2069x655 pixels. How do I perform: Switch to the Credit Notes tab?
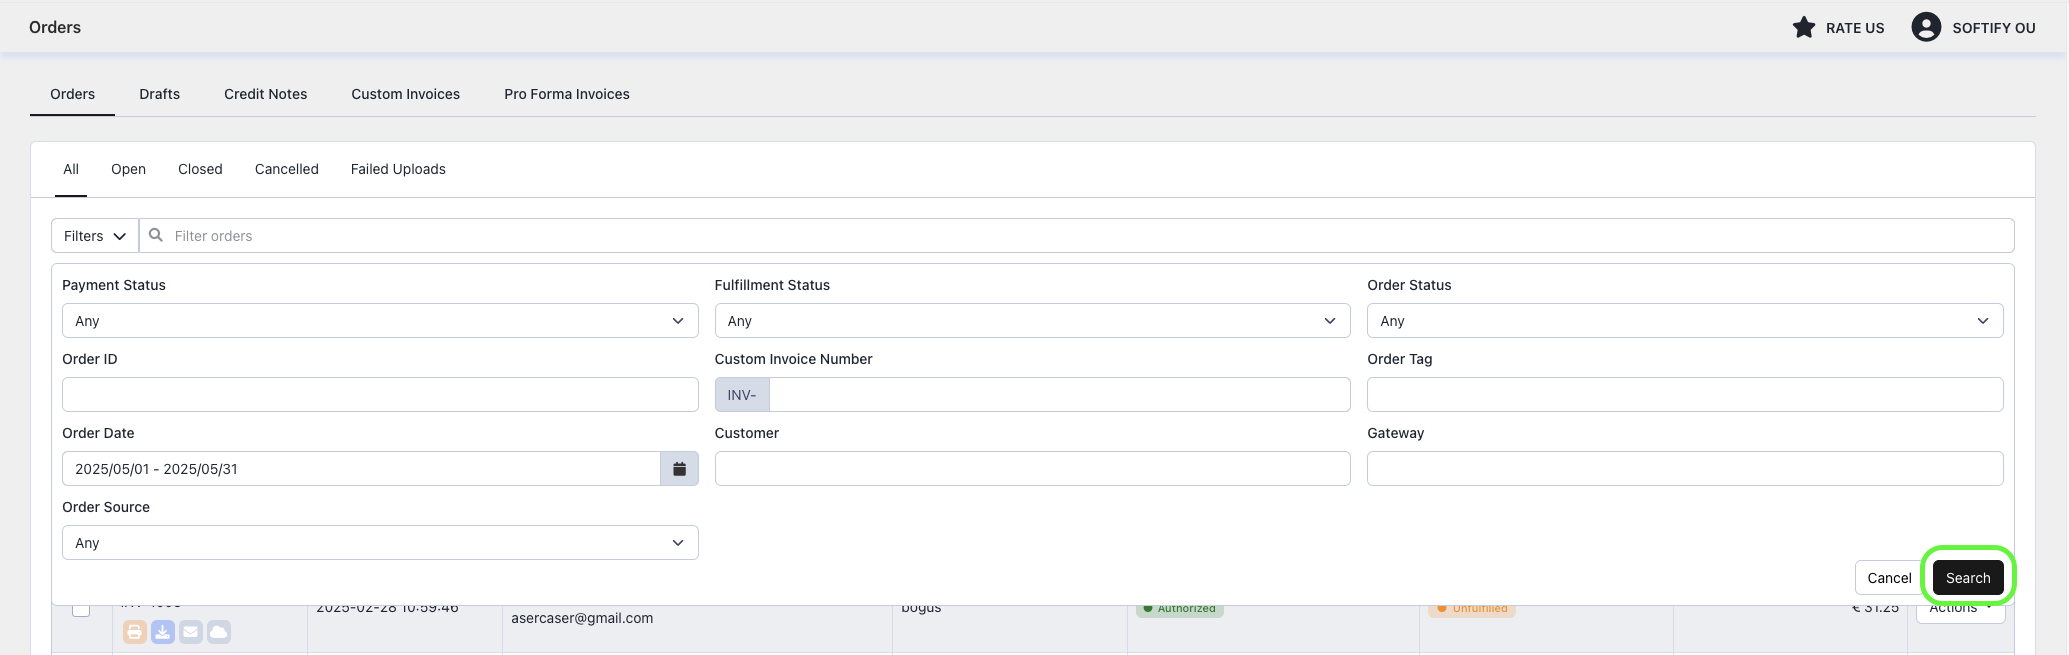coord(265,94)
